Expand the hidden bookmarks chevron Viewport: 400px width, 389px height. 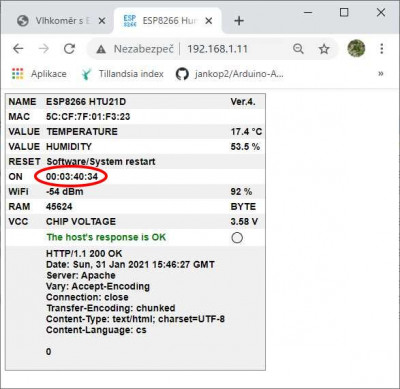coord(381,74)
